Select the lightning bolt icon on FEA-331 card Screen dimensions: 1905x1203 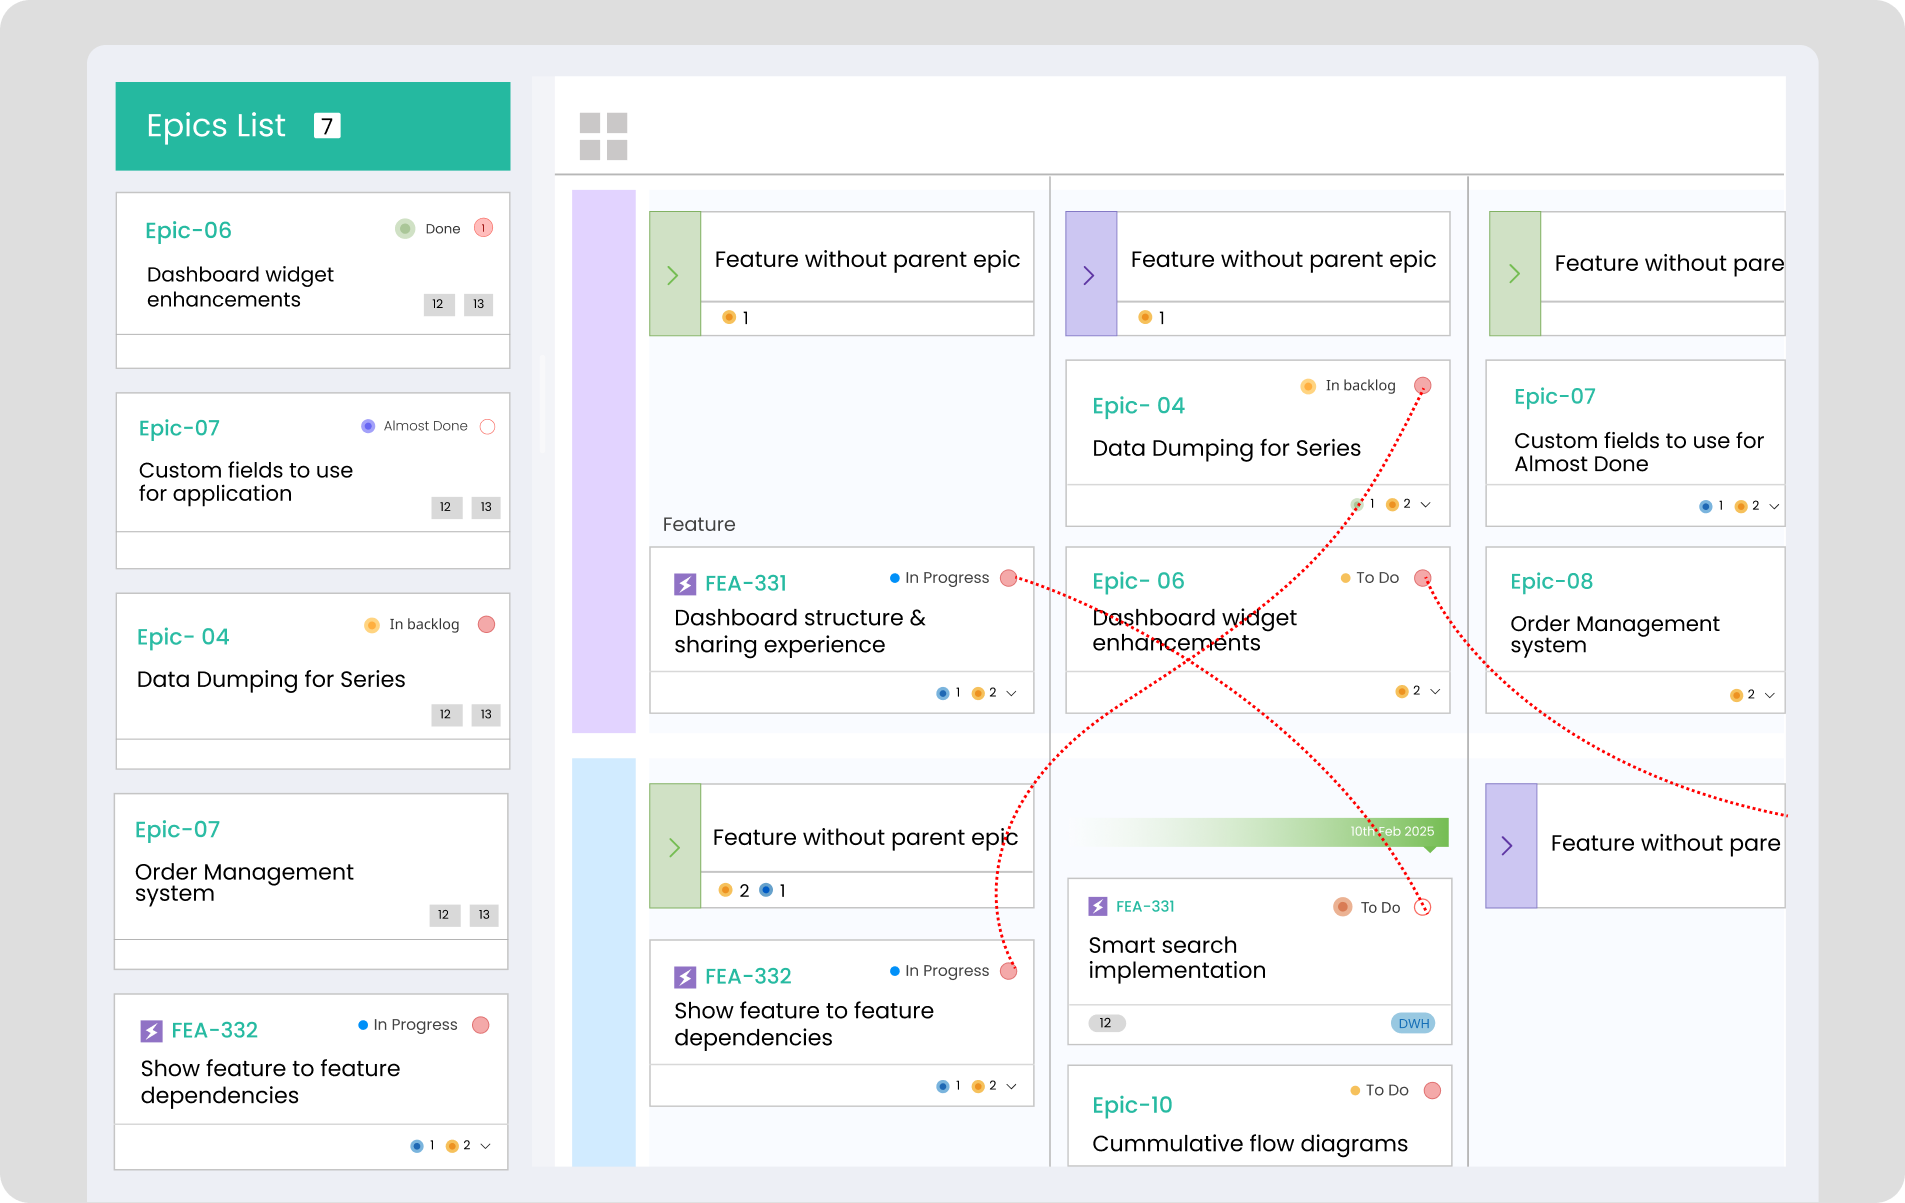point(685,583)
